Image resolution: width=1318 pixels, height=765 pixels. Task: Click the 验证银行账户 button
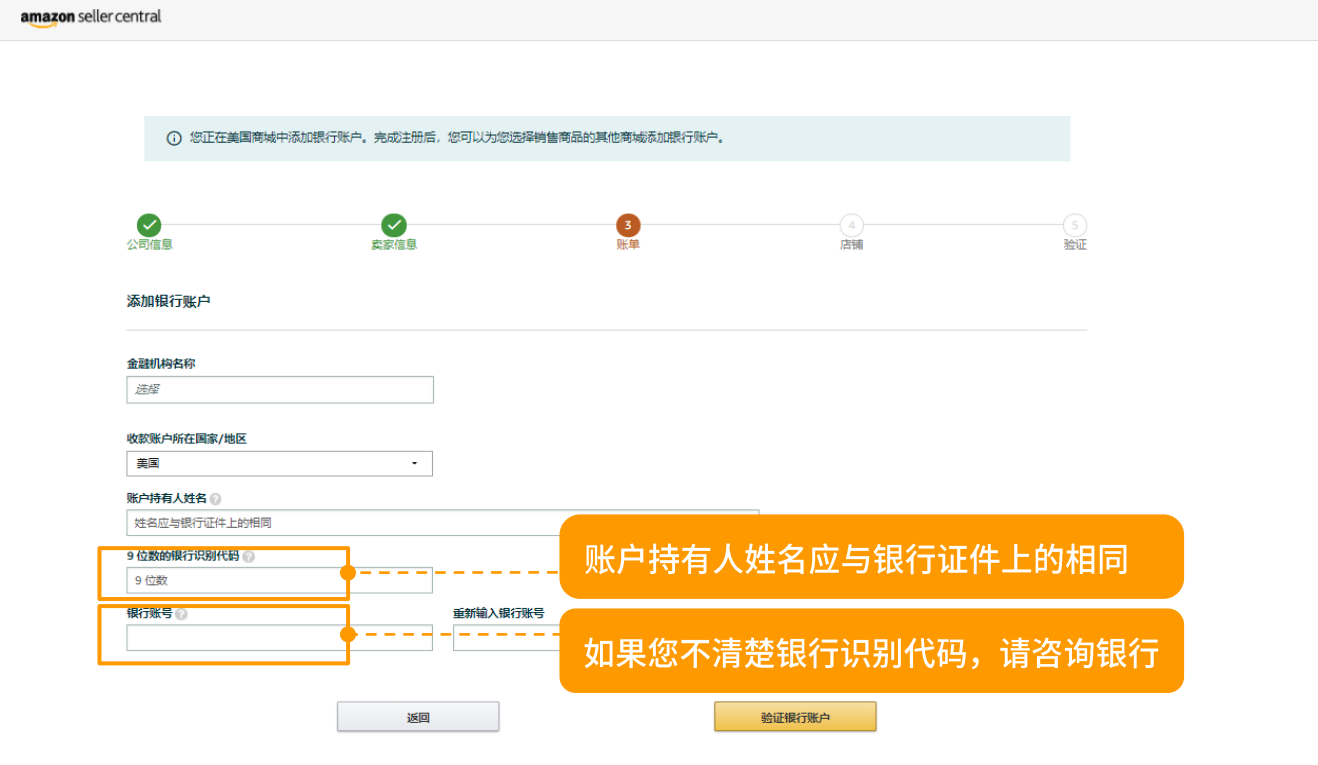[x=795, y=717]
